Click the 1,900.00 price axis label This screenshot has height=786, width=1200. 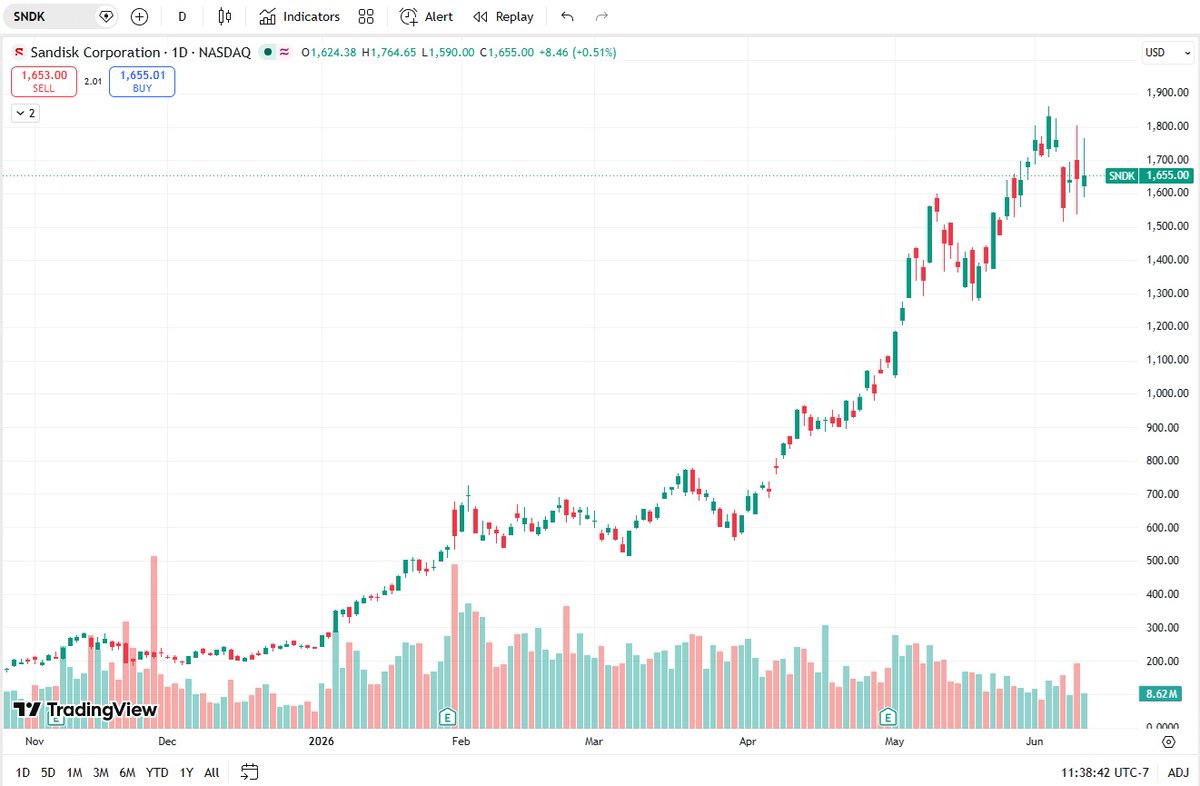pos(1167,93)
